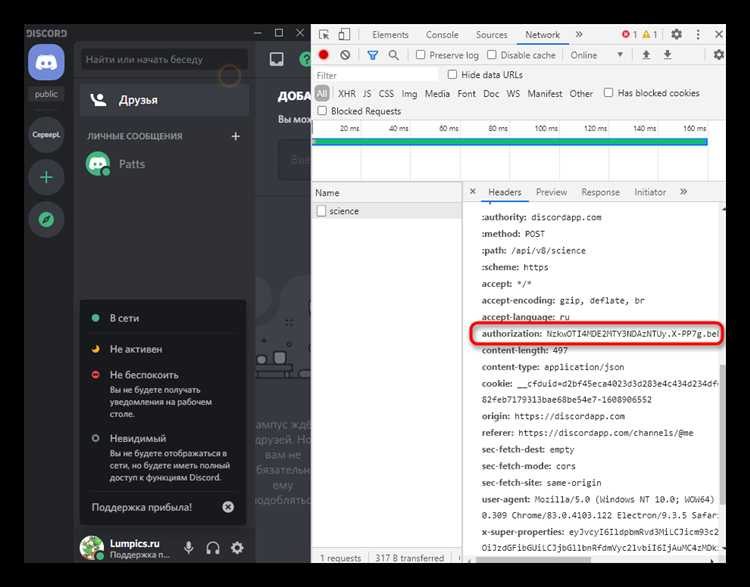Clear the custom status with X icon
Screen dimensions: 750x587
click(228, 507)
